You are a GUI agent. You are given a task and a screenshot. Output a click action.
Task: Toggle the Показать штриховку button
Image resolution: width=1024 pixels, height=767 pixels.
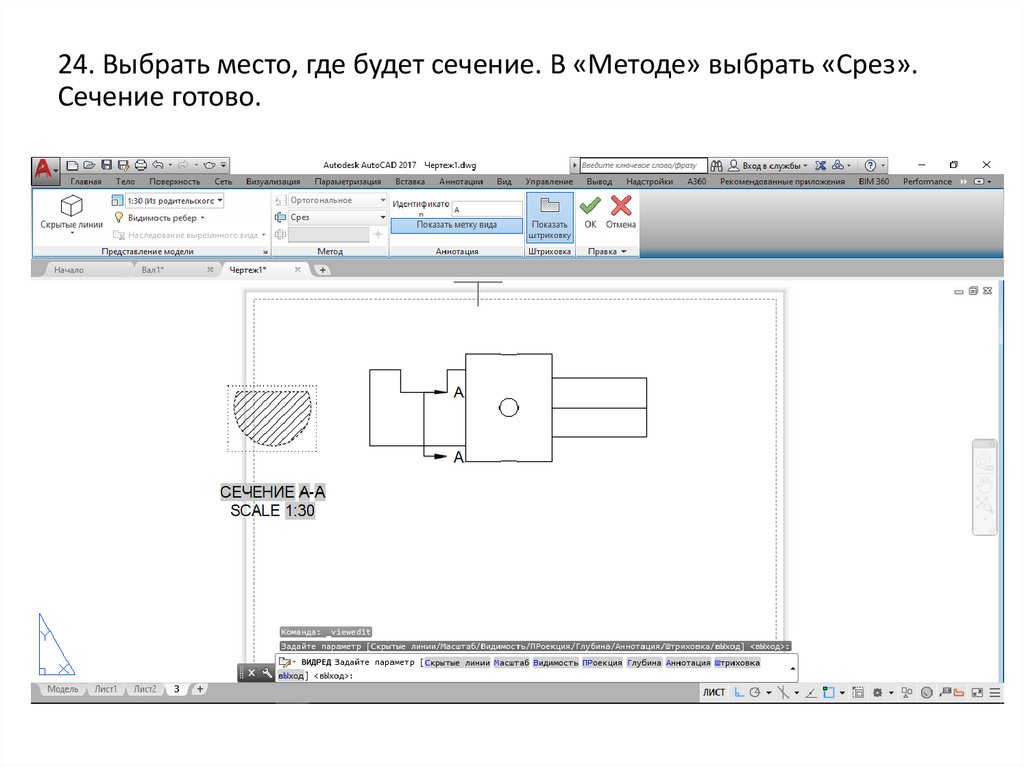[x=549, y=218]
